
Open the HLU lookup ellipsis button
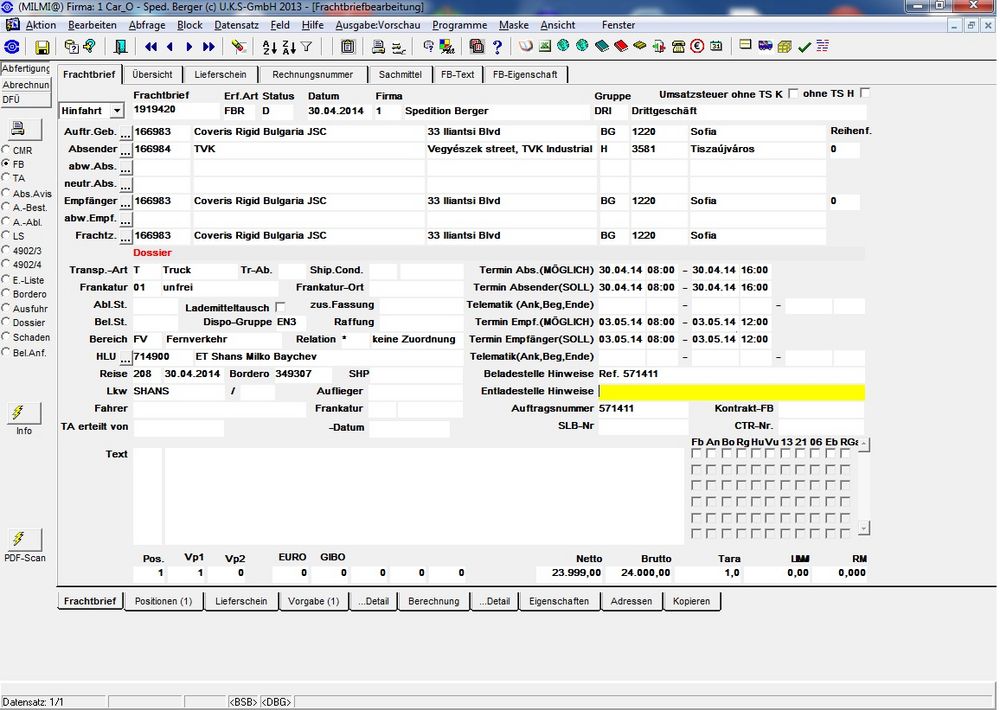tap(126, 357)
